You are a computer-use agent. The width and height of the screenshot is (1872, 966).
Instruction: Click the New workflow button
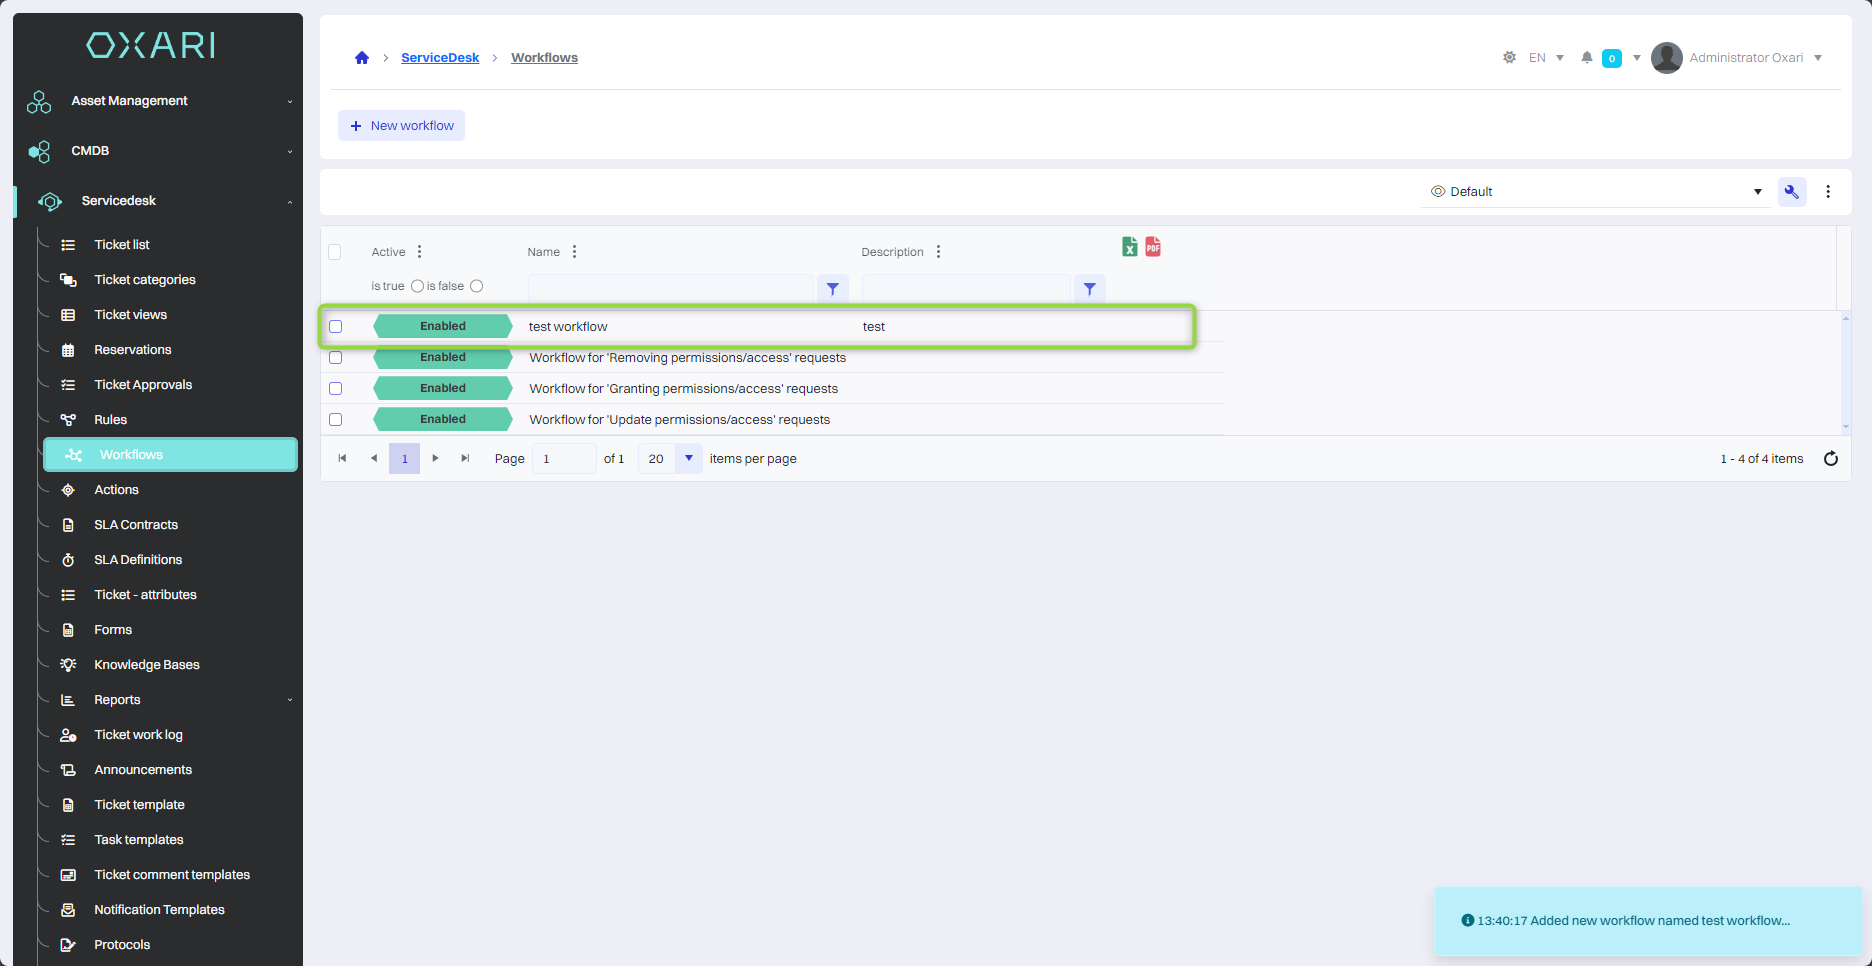(401, 126)
